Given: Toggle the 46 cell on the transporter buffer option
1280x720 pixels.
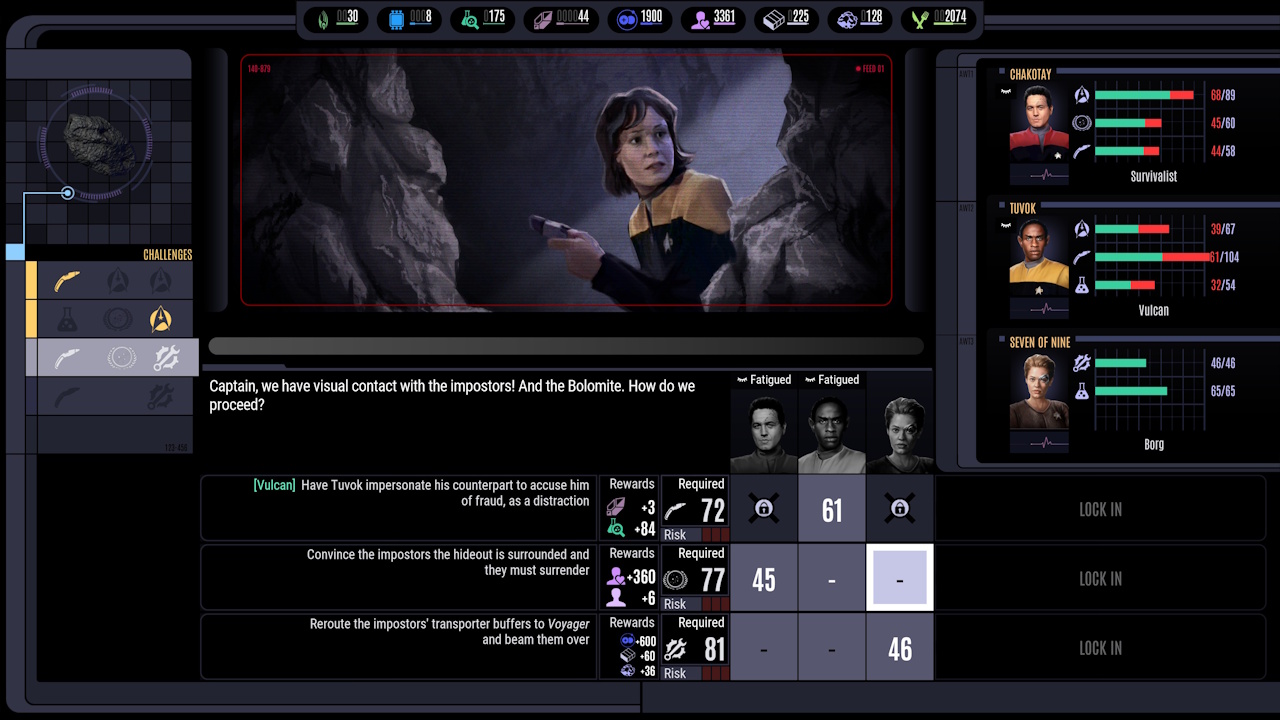Looking at the screenshot, I should pos(899,648).
